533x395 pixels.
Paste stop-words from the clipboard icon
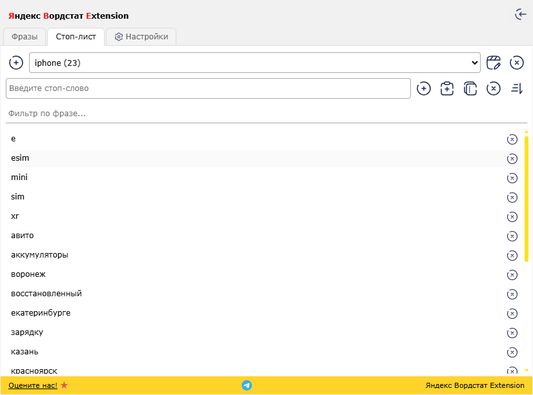coord(447,88)
